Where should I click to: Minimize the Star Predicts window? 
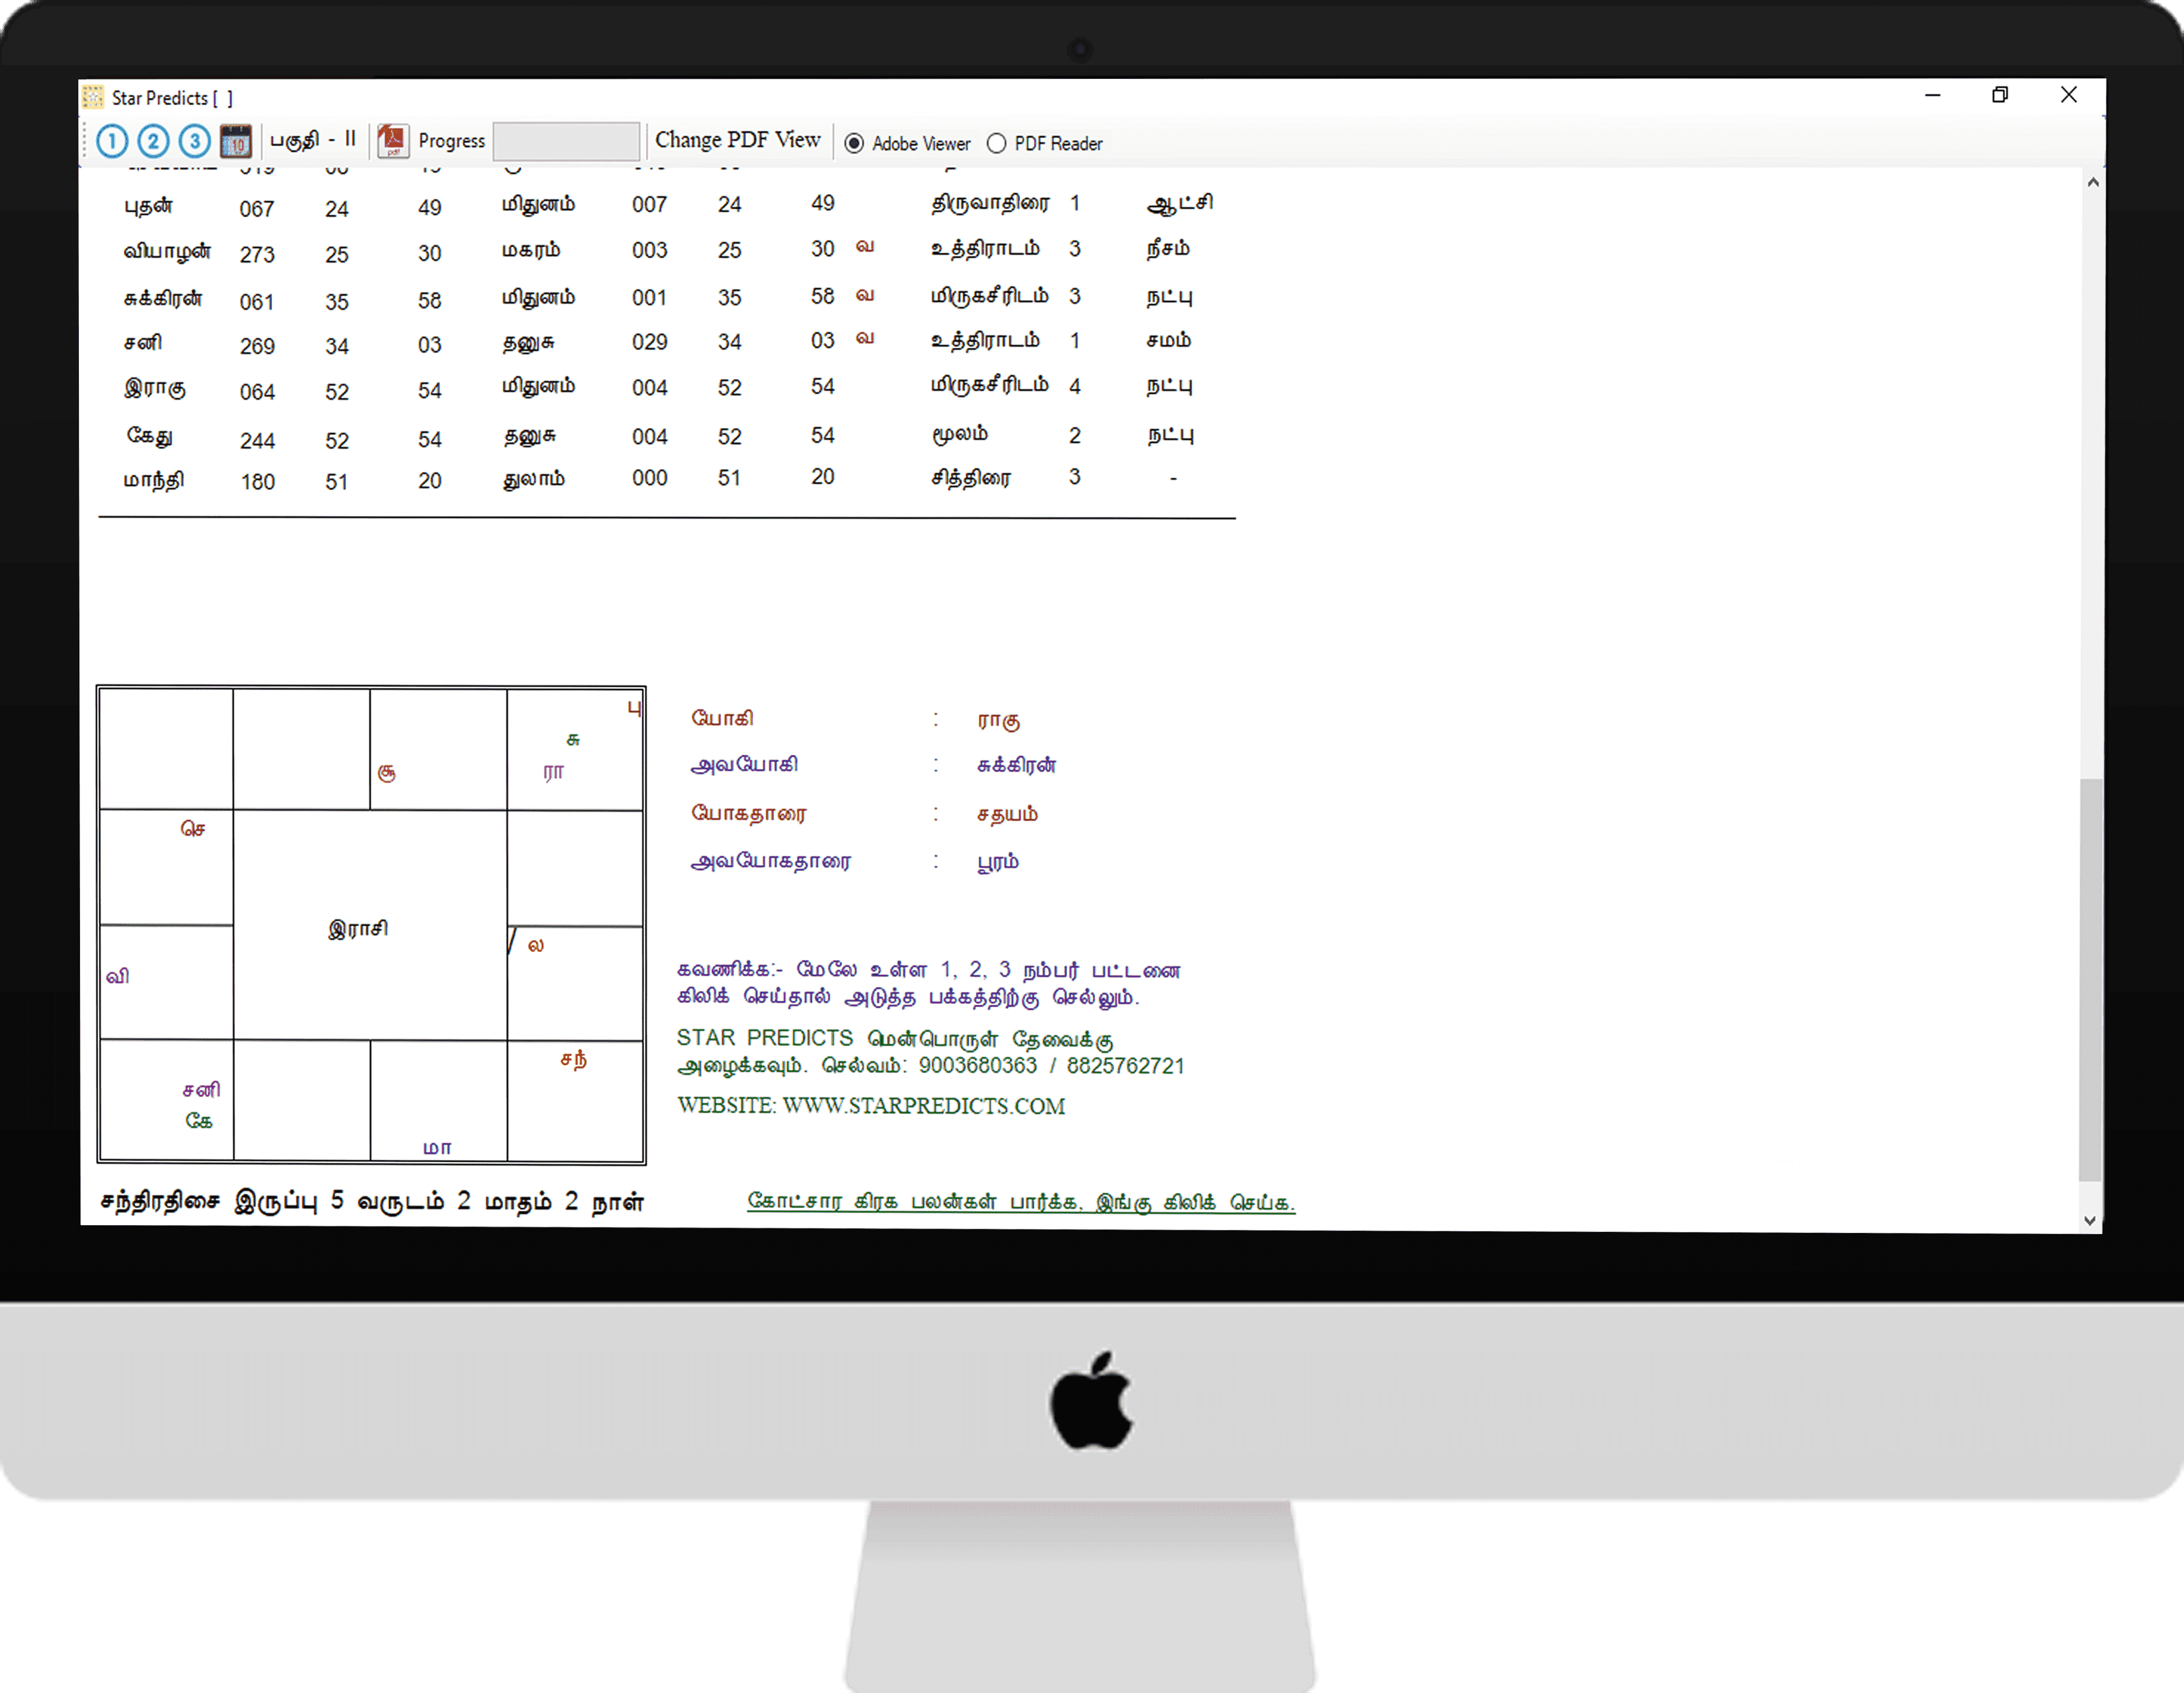point(1933,95)
